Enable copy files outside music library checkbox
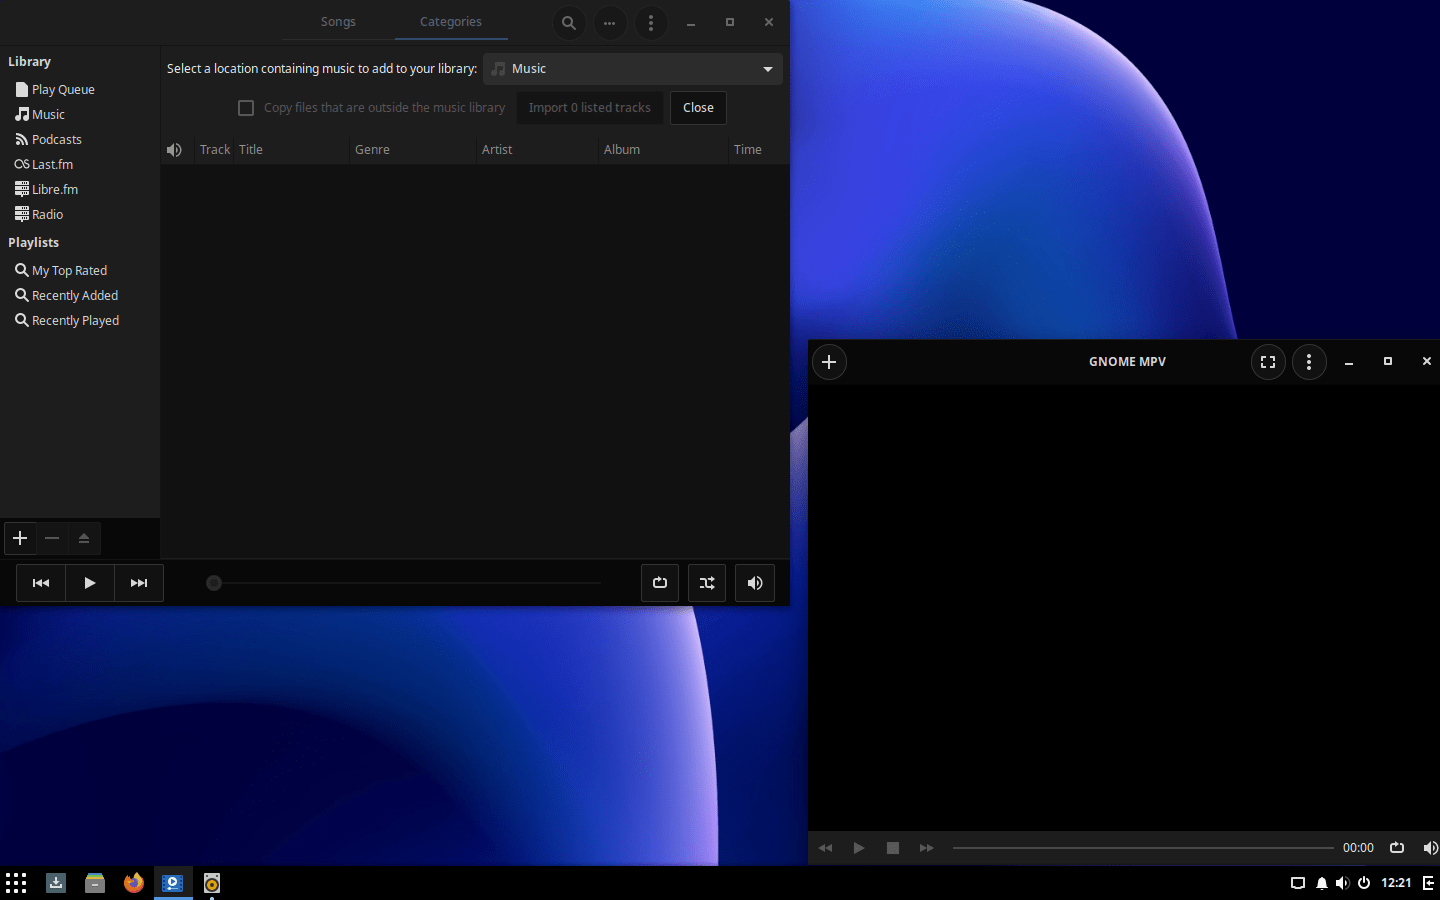1440x900 pixels. click(x=246, y=108)
